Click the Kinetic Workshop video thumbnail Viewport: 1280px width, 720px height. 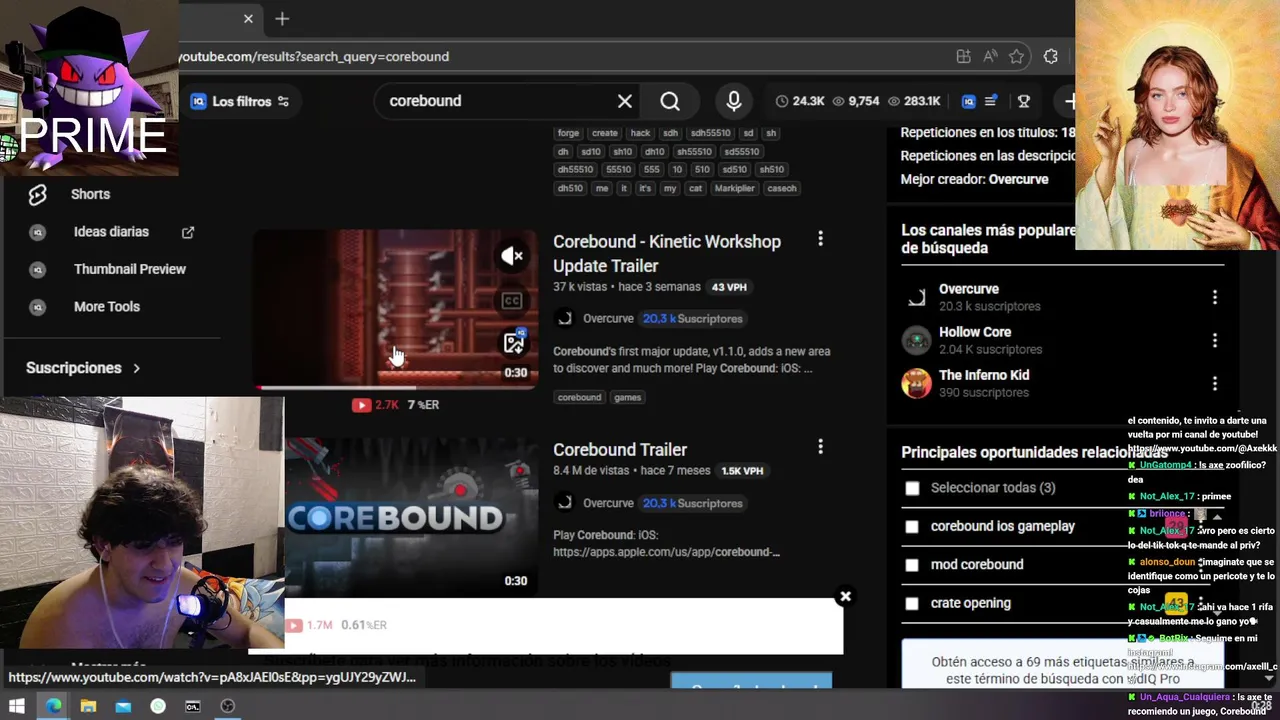pos(395,307)
